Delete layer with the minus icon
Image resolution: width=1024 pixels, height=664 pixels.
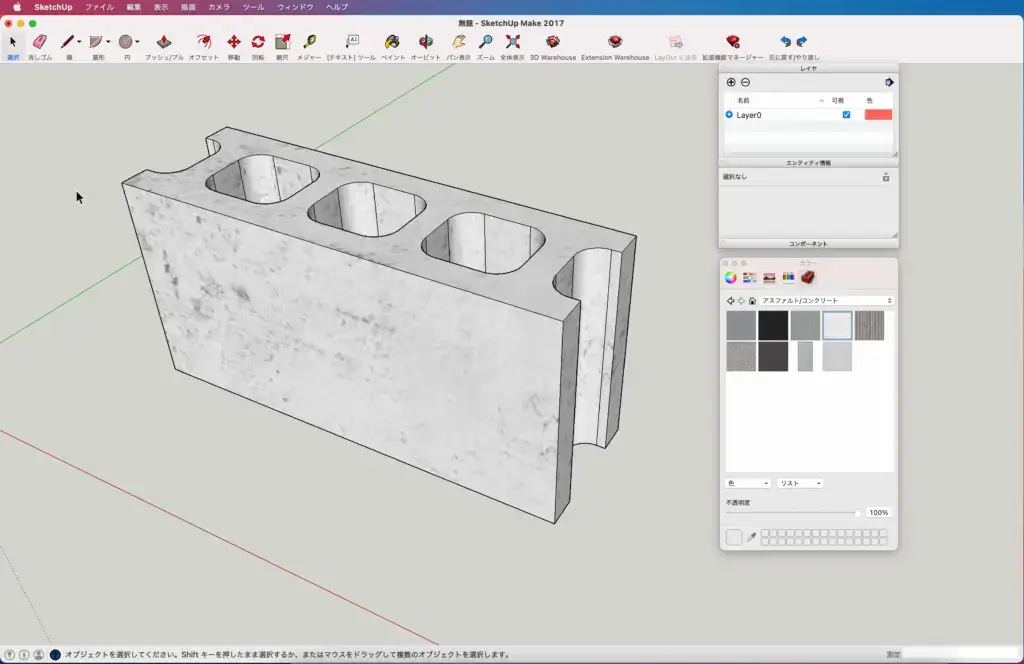(745, 82)
